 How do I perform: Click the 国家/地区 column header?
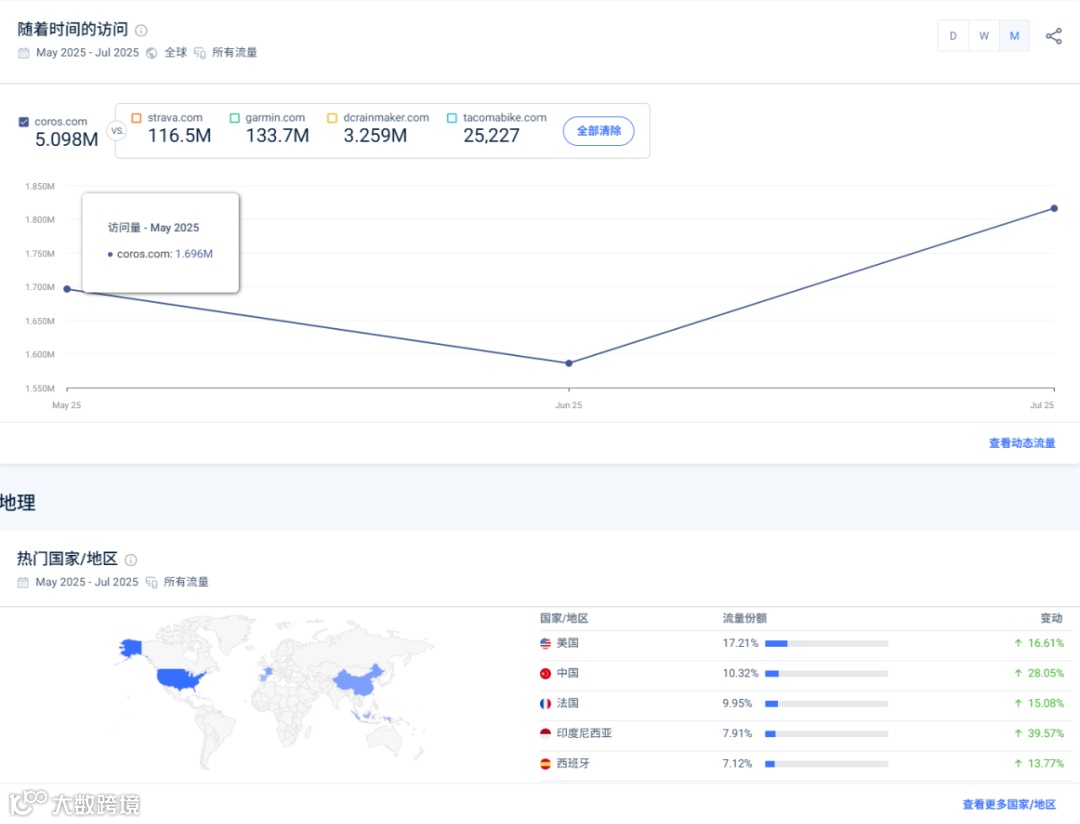[564, 618]
